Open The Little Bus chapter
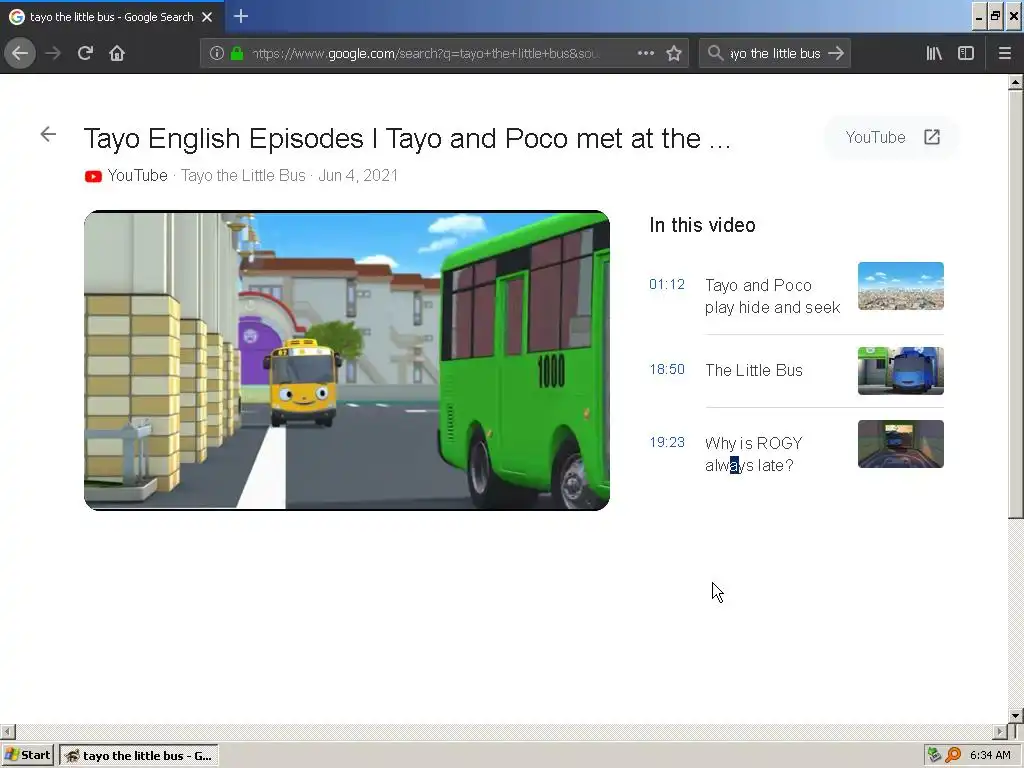 pos(754,370)
